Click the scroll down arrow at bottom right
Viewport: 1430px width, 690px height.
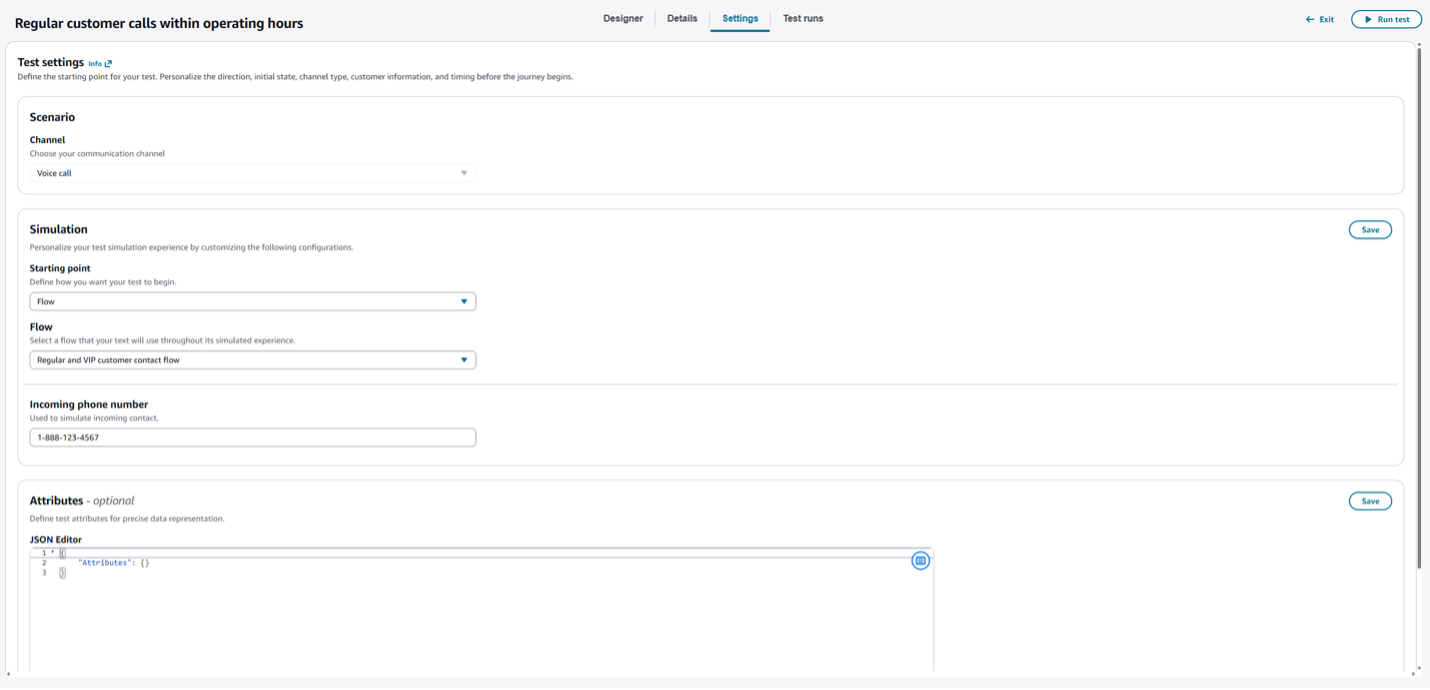tap(1419, 668)
